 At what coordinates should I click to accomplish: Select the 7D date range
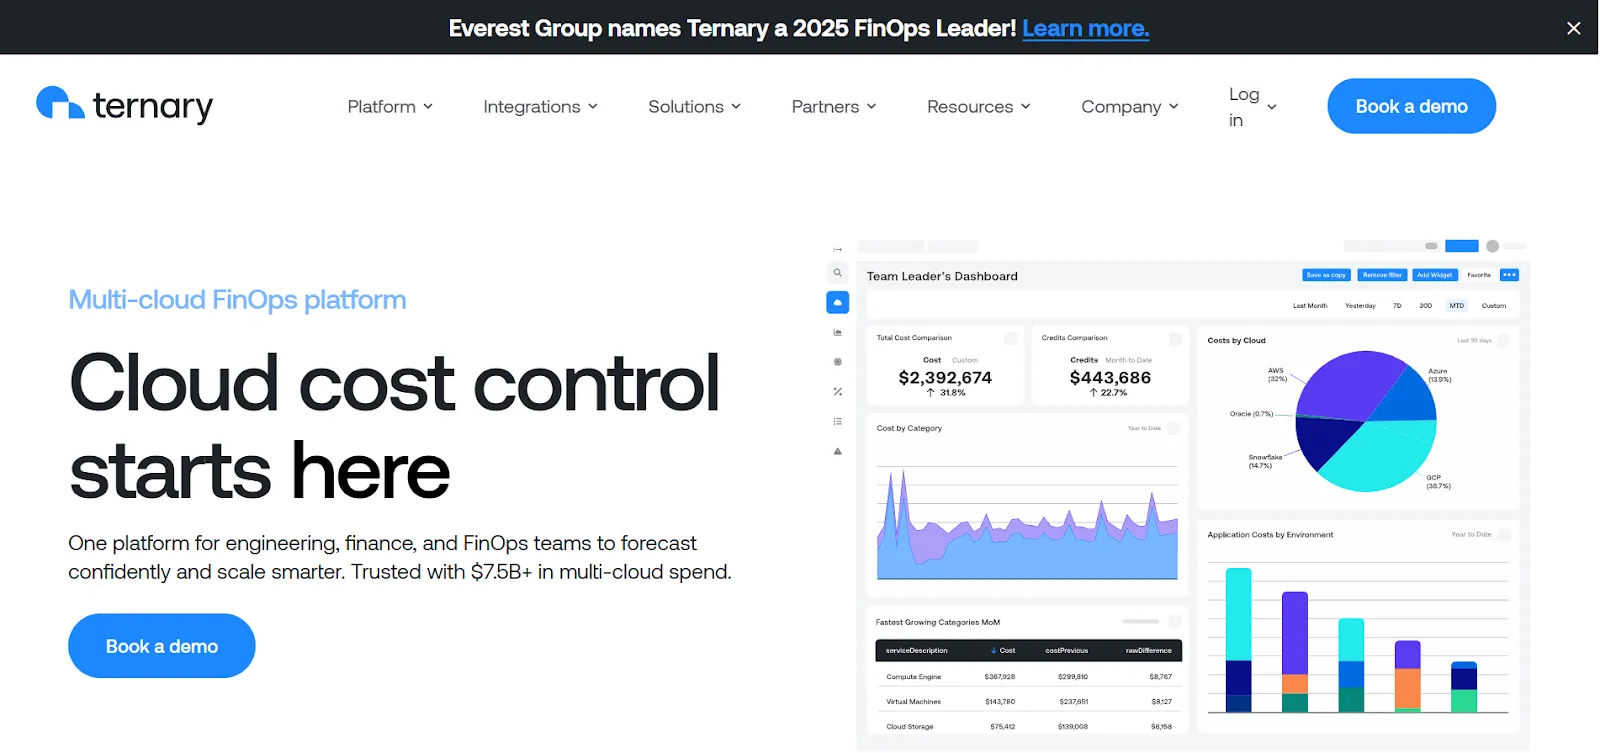coord(1397,306)
